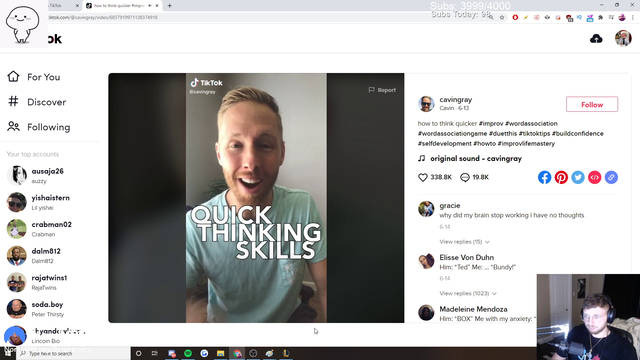640x360 pixels.
Task: Expand gracie's 15 replies
Action: (464, 242)
